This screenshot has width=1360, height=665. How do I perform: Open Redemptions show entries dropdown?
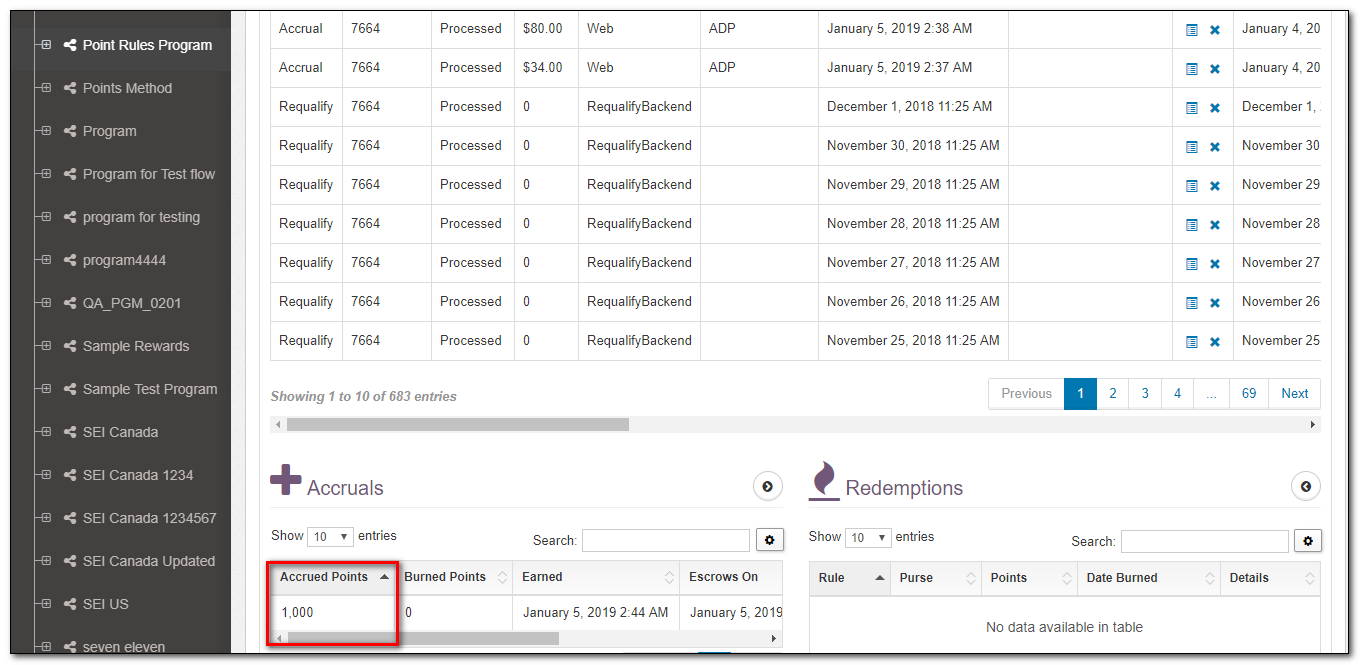(x=868, y=538)
